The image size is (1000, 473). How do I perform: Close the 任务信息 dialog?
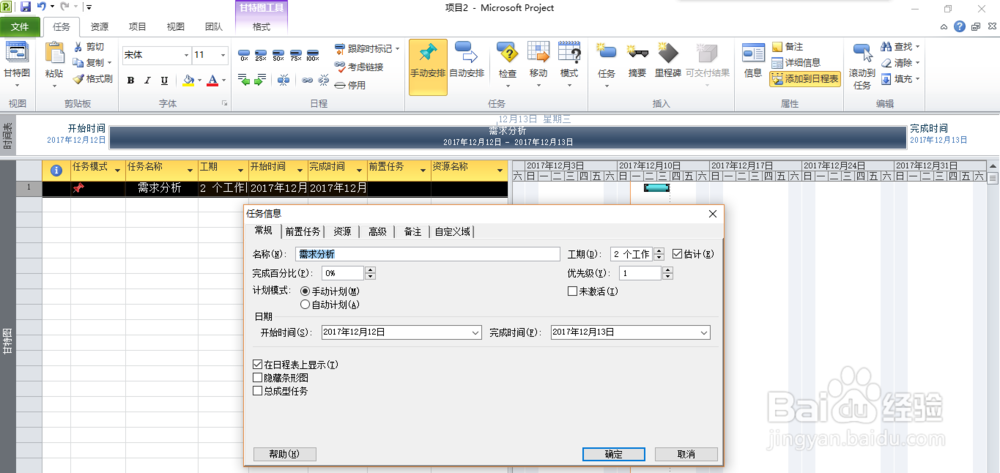(713, 214)
